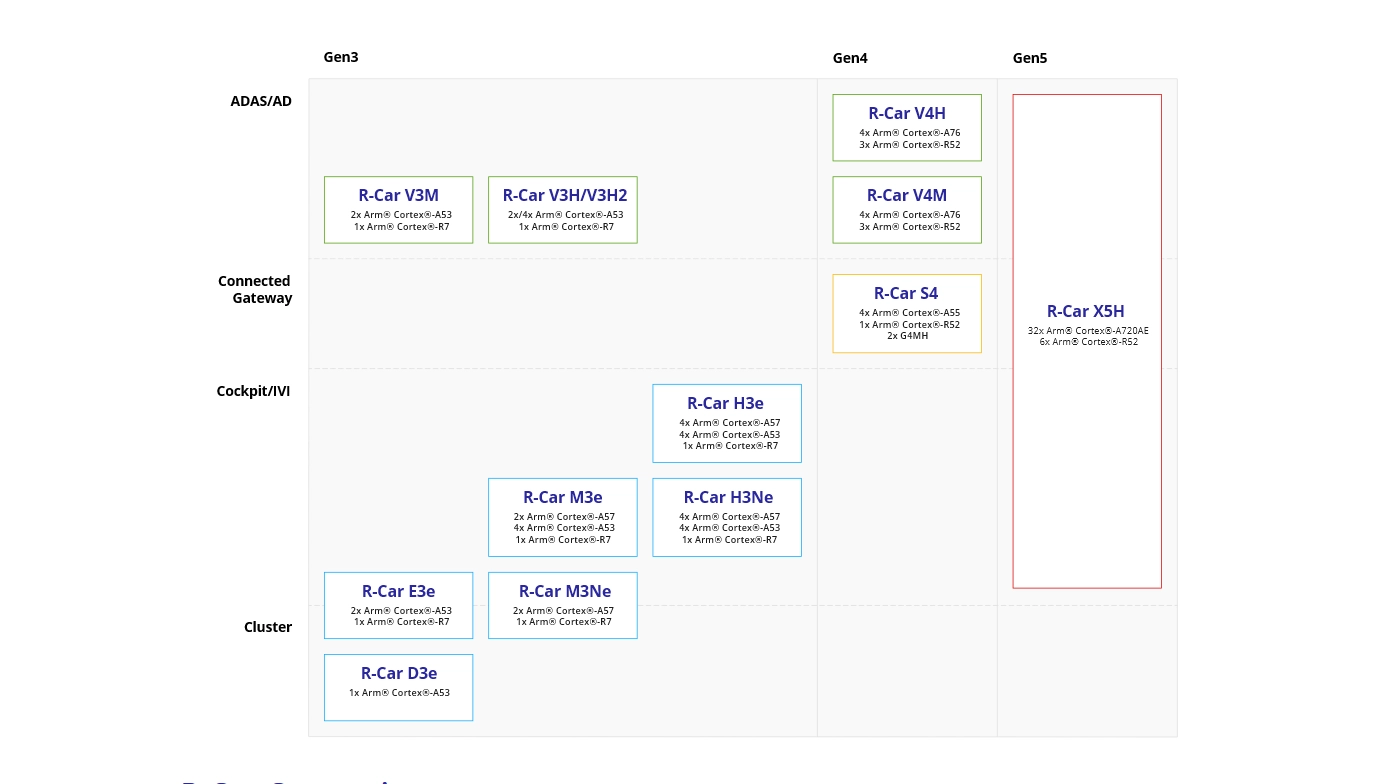Open the R-Car V3M product card
1394x784 pixels.
click(x=398, y=209)
